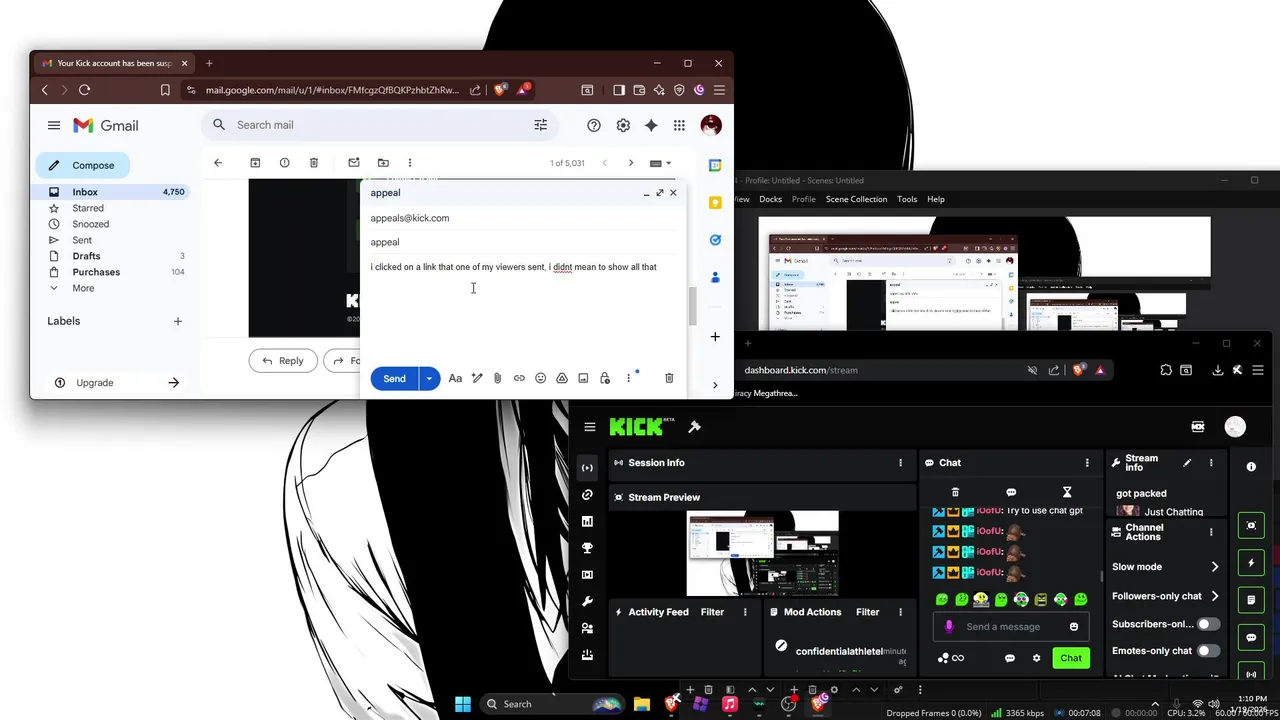This screenshot has width=1280, height=720.
Task: Archive the open email in Gmail
Action: (x=255, y=163)
